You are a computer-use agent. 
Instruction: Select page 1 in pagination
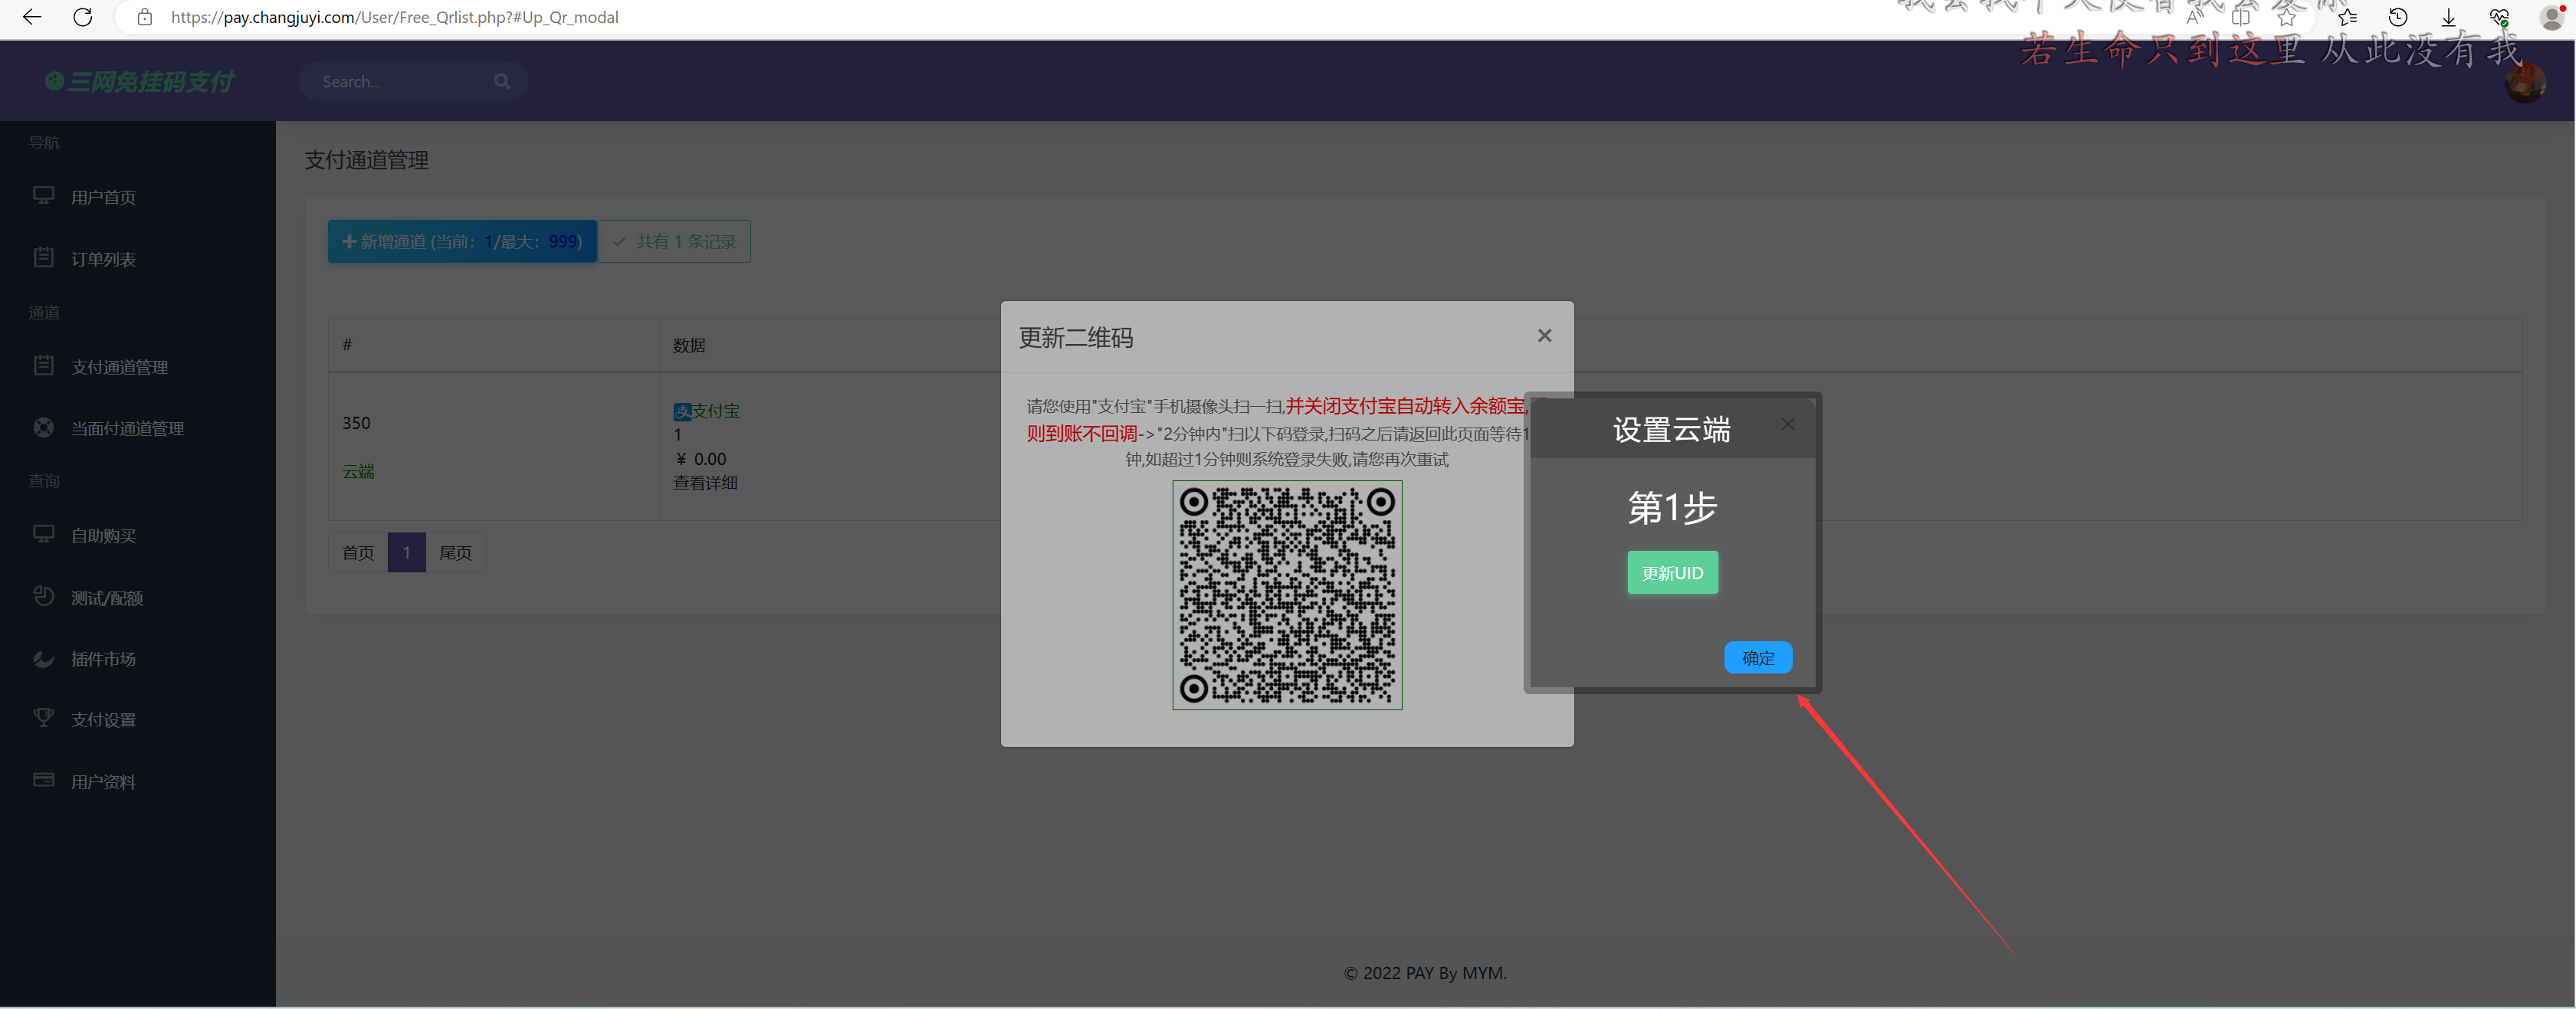pyautogui.click(x=406, y=552)
